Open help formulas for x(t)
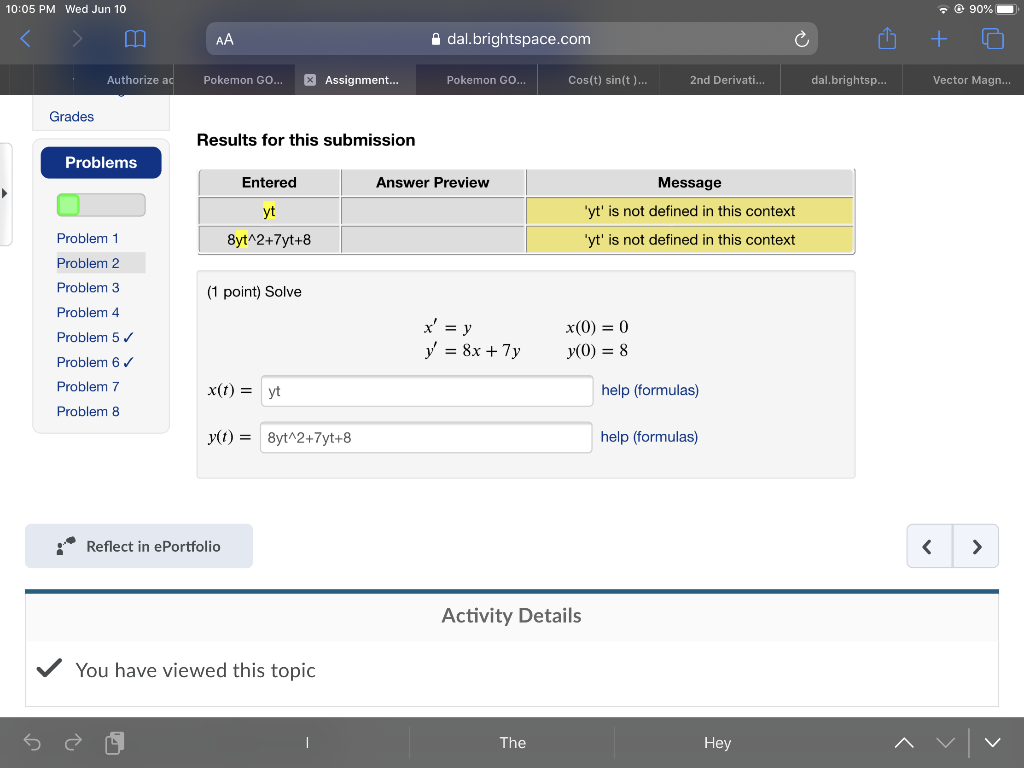1024x768 pixels. (649, 390)
